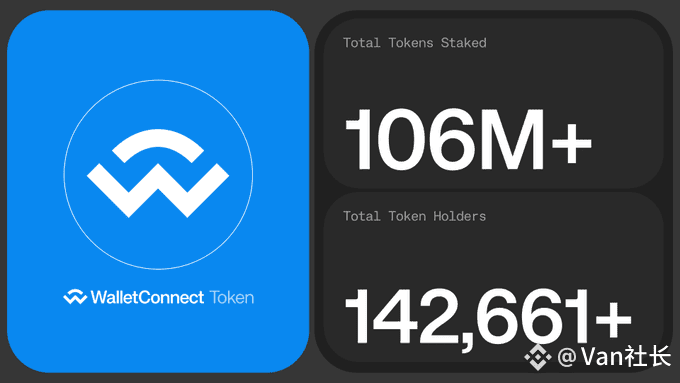Click the word Holders in the bottom card
This screenshot has width=680, height=383.
point(460,216)
